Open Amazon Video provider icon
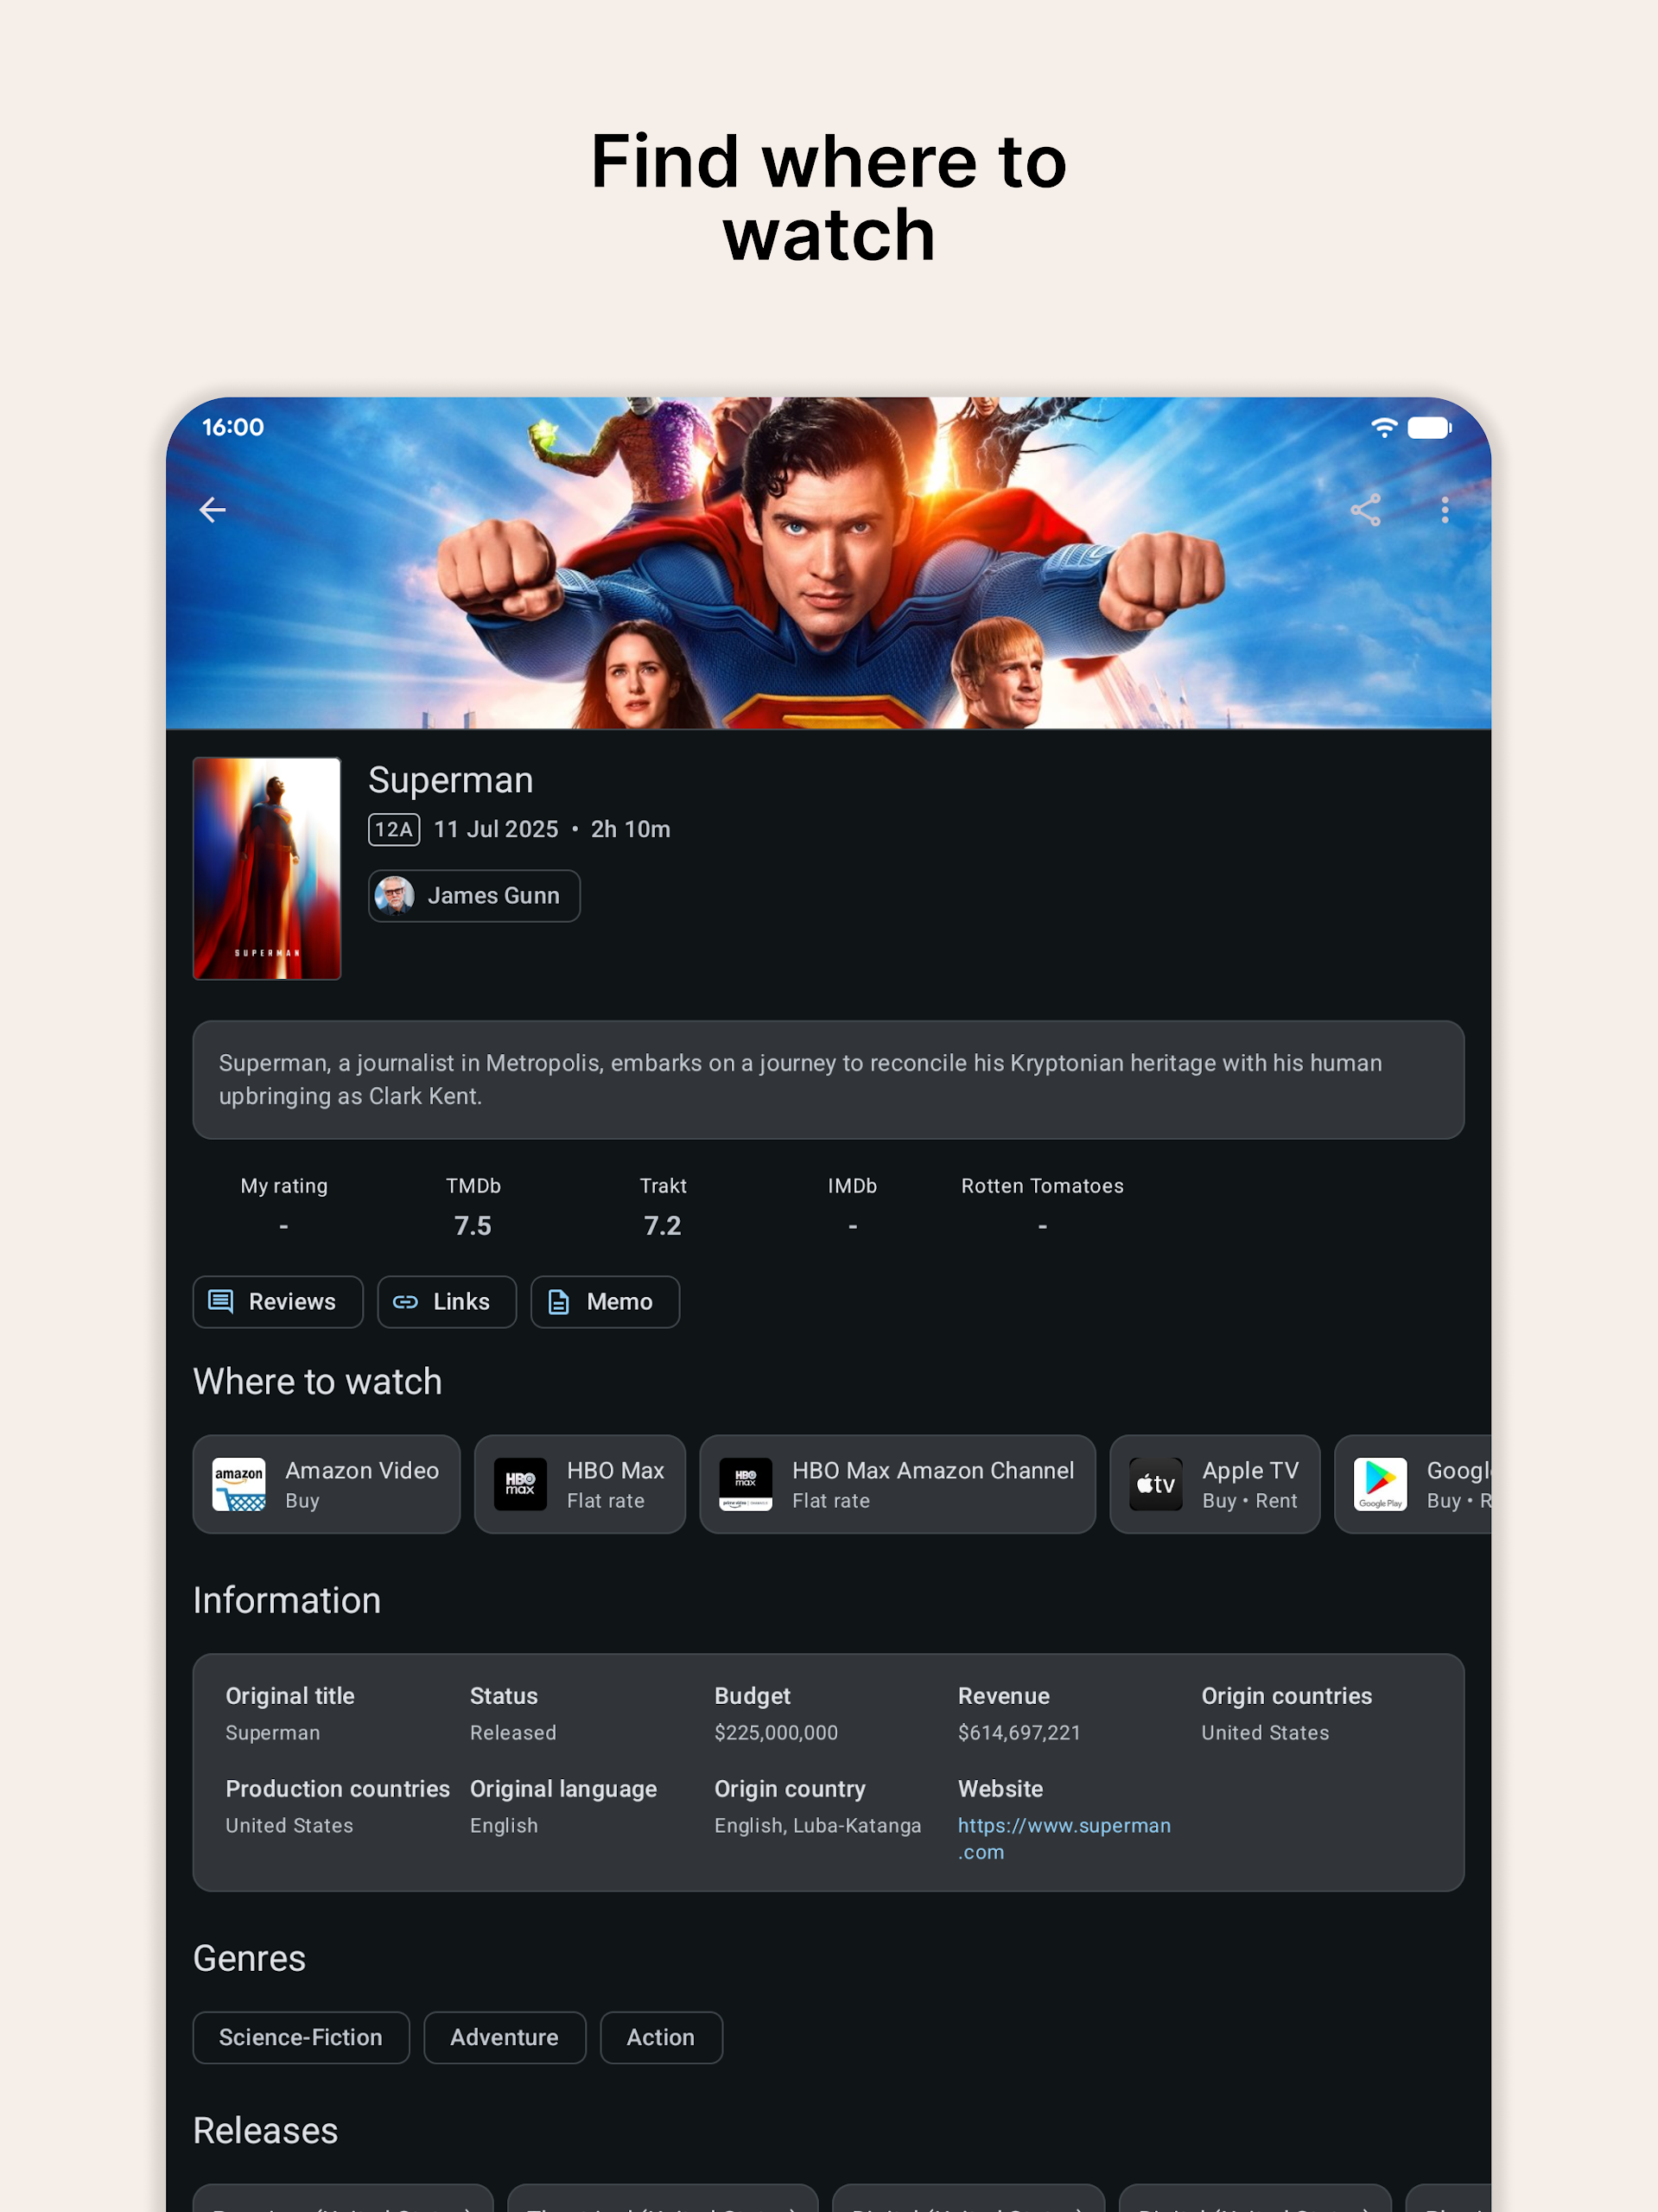 239,1484
